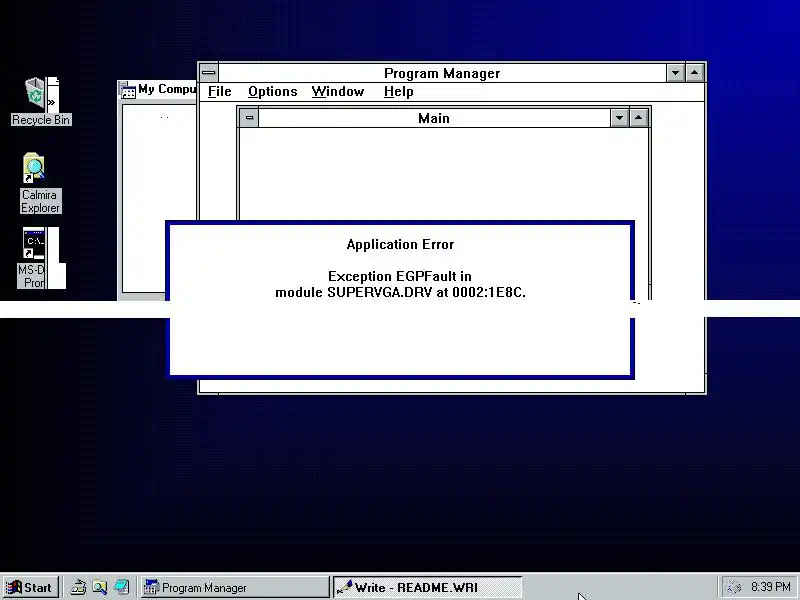Click the first quick-launch icon beside Start

tap(78, 587)
